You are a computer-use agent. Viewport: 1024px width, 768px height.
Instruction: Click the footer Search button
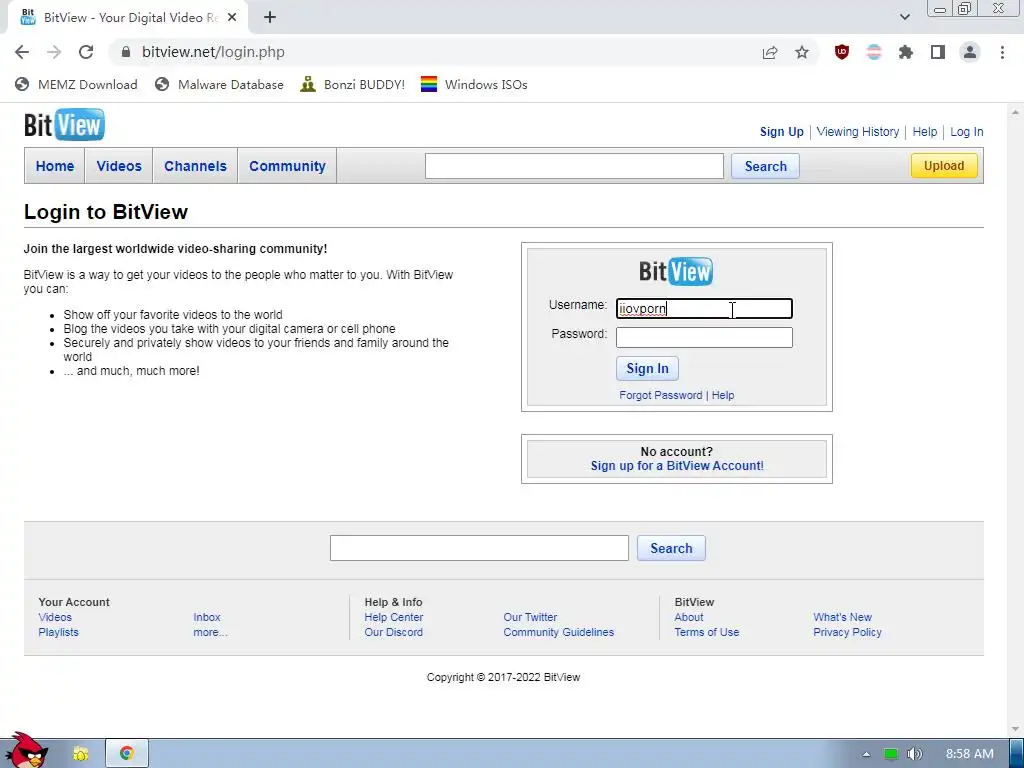pyautogui.click(x=671, y=548)
